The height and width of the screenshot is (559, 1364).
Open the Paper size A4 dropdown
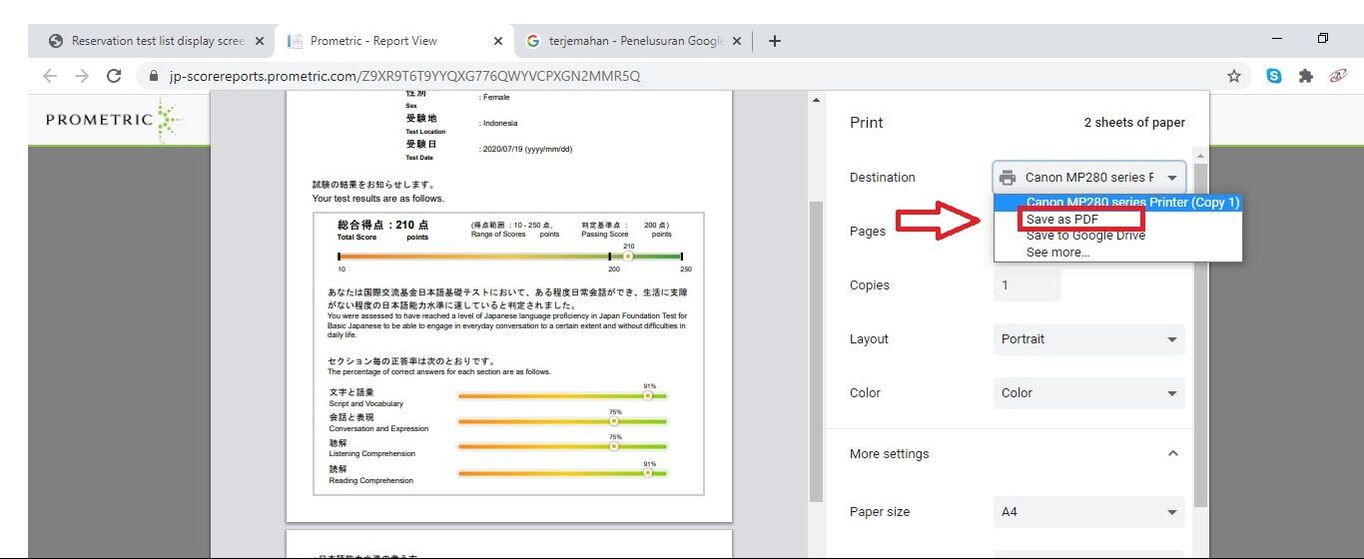pyautogui.click(x=1089, y=512)
